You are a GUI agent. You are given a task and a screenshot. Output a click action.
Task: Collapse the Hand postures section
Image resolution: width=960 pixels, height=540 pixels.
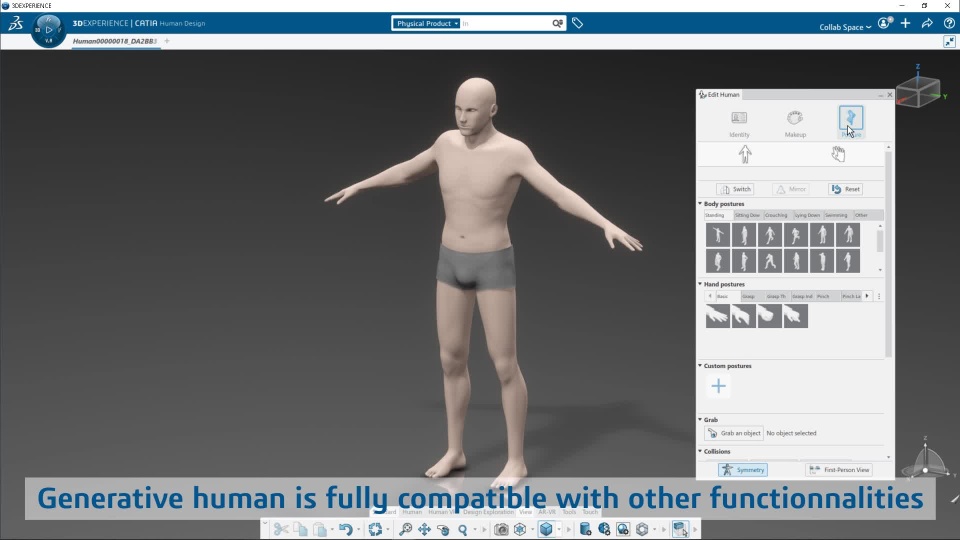[x=700, y=283]
